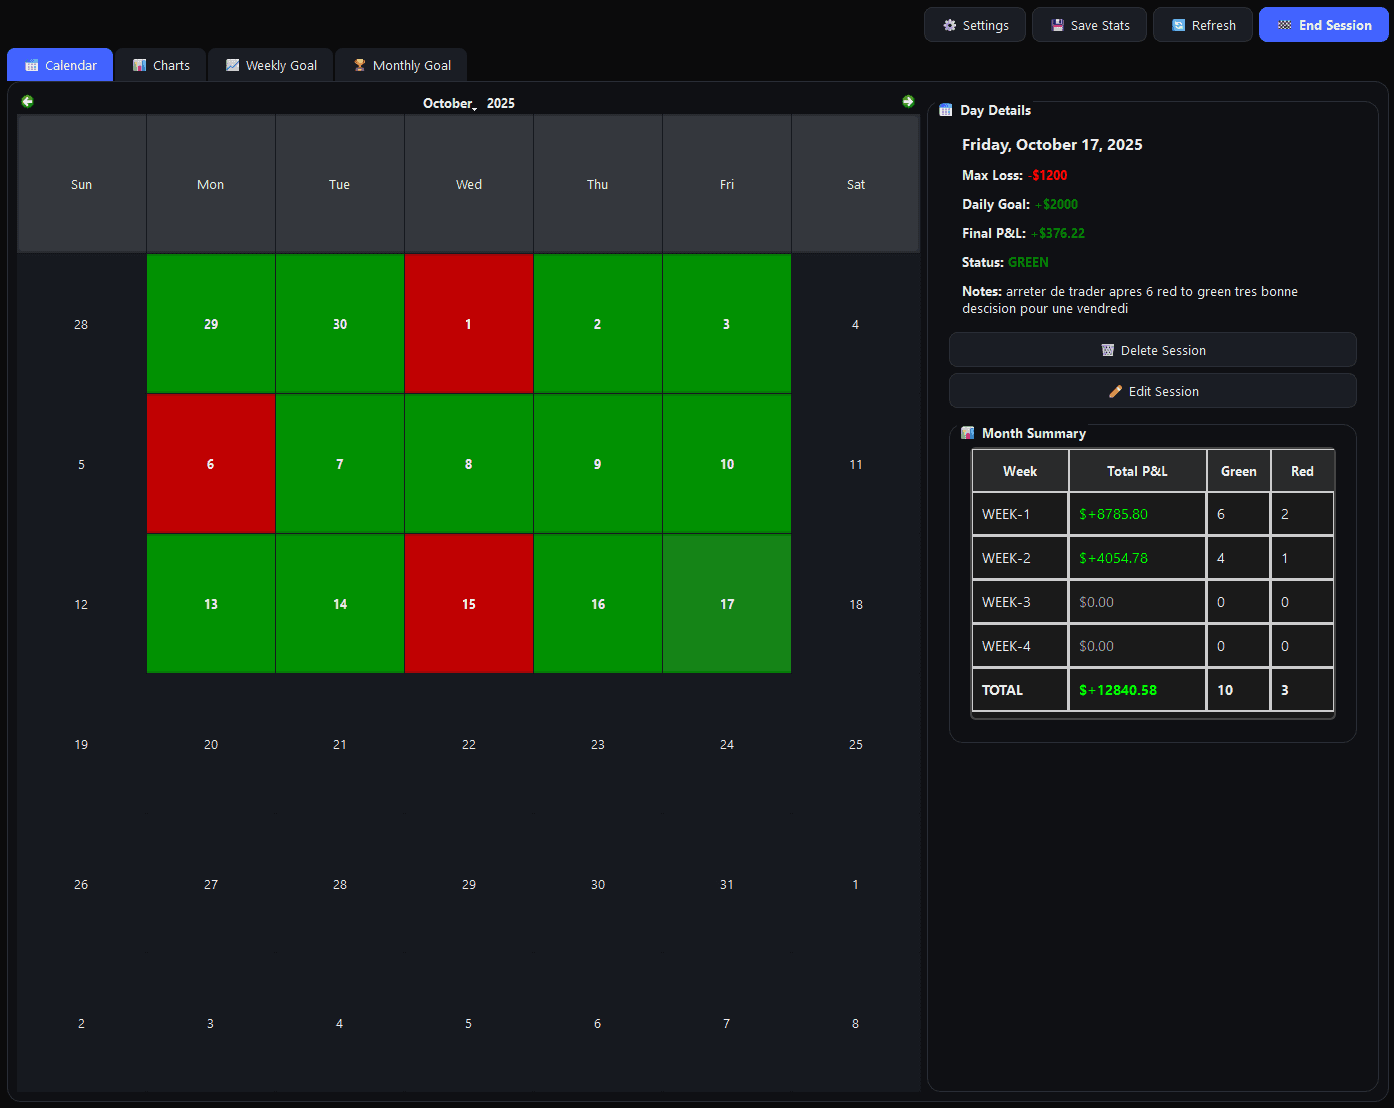Select green day October 10
Image resolution: width=1394 pixels, height=1108 pixels.
click(727, 464)
